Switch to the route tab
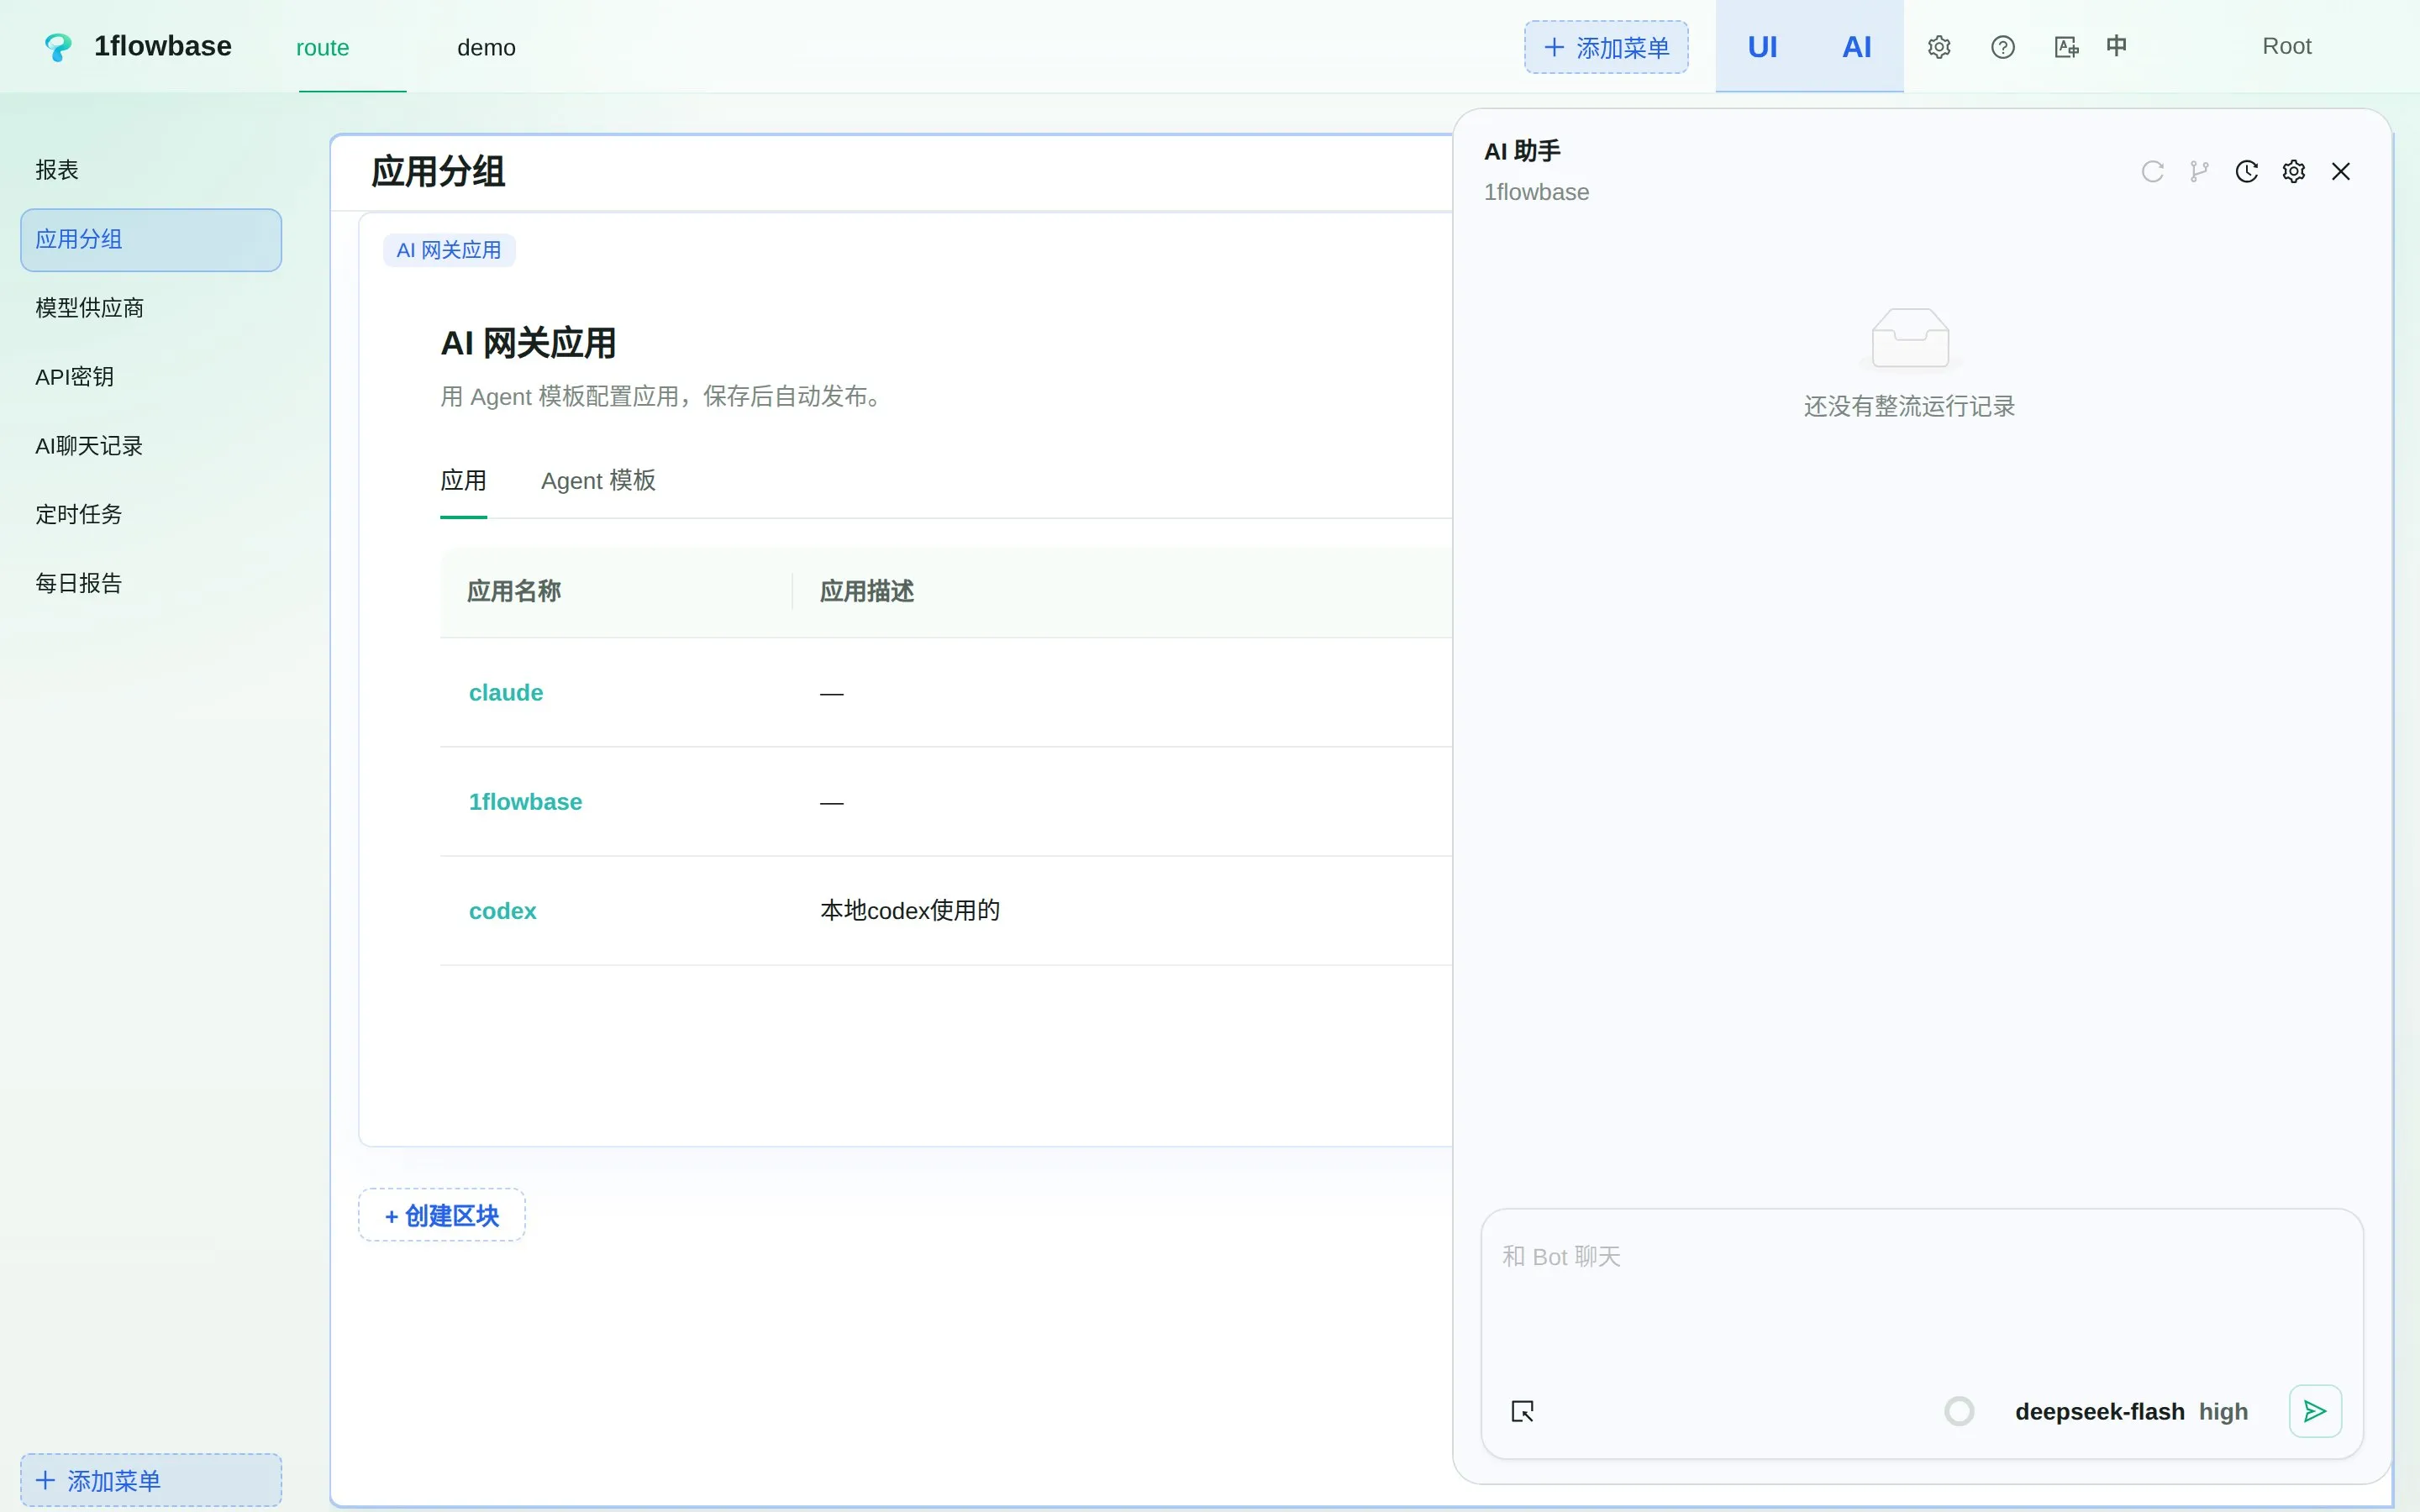This screenshot has height=1512, width=2420. [322, 47]
